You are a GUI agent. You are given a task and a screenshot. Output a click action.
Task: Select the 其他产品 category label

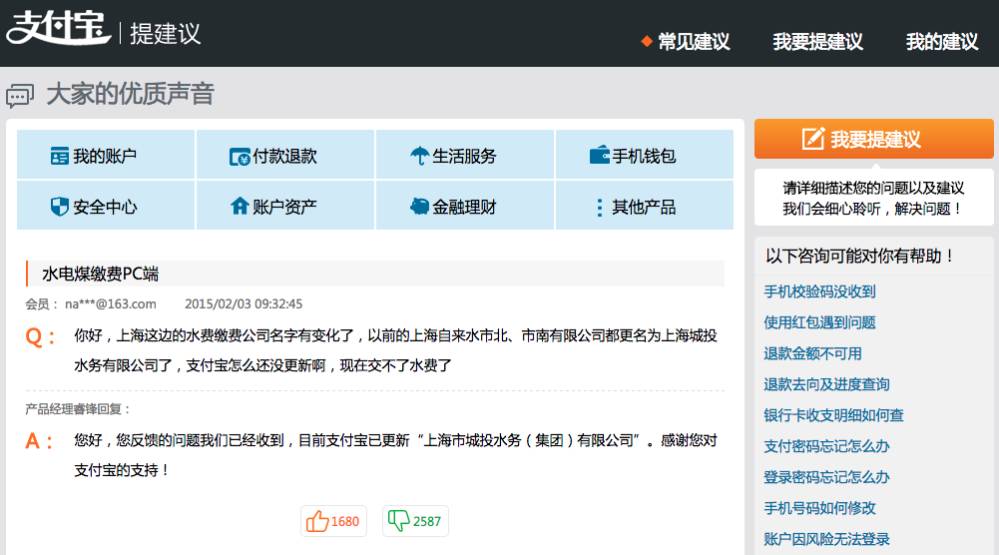[x=643, y=206]
